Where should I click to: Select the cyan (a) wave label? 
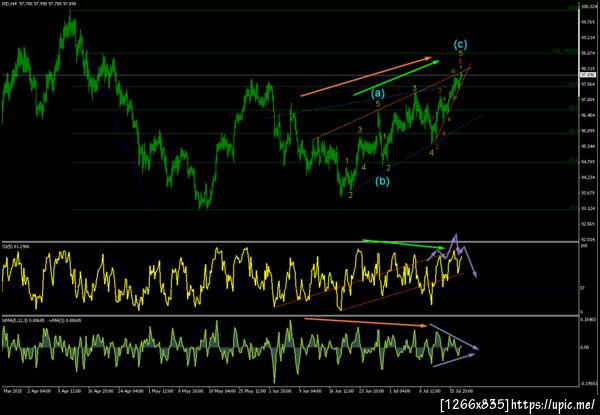[x=378, y=93]
